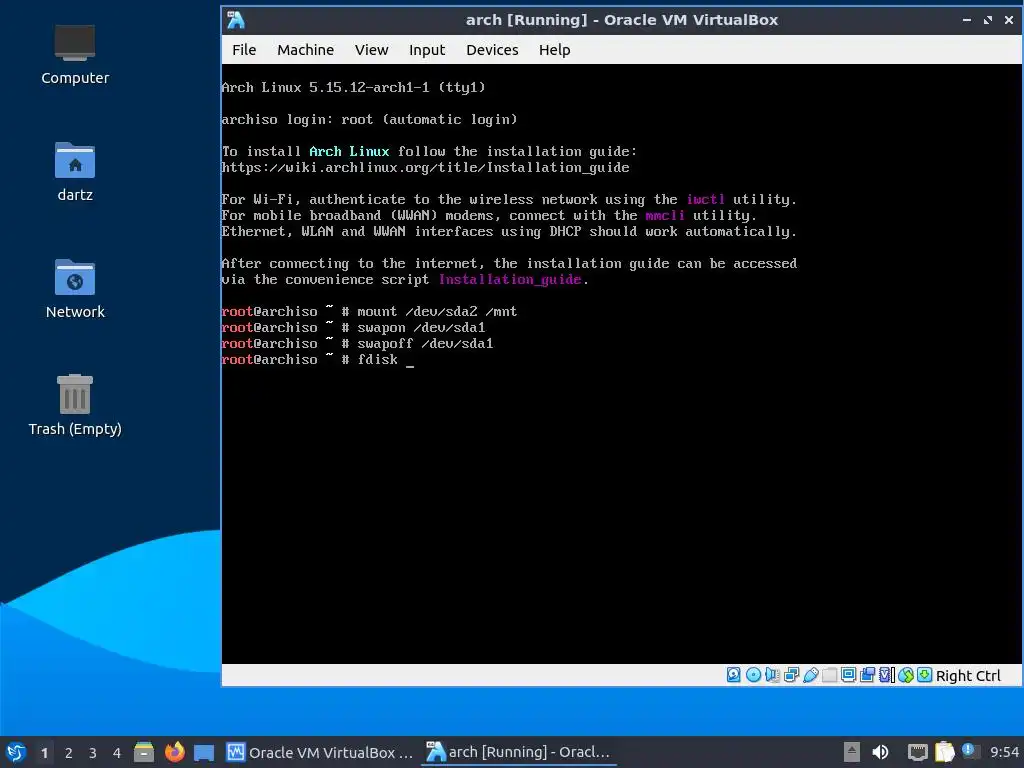Viewport: 1024px width, 768px height.
Task: Switch to workspace 3
Action: pos(93,753)
